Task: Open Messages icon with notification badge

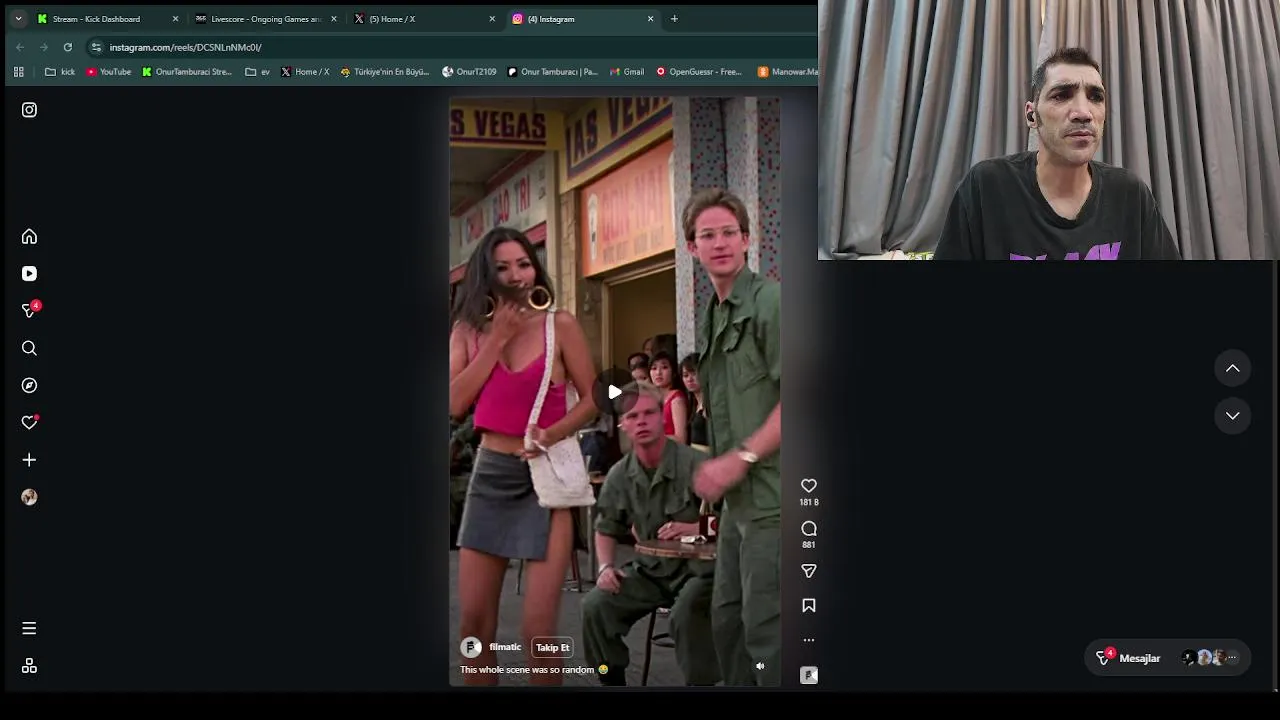Action: coord(29,311)
